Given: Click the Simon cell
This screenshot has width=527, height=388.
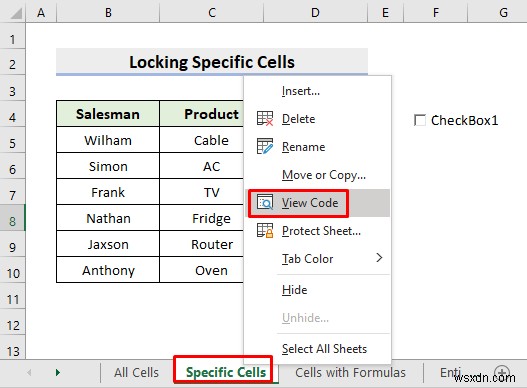Looking at the screenshot, I should [108, 166].
